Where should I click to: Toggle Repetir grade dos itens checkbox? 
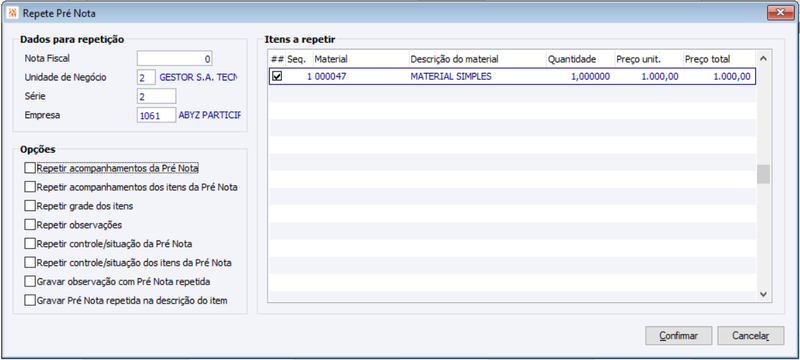pyautogui.click(x=30, y=206)
